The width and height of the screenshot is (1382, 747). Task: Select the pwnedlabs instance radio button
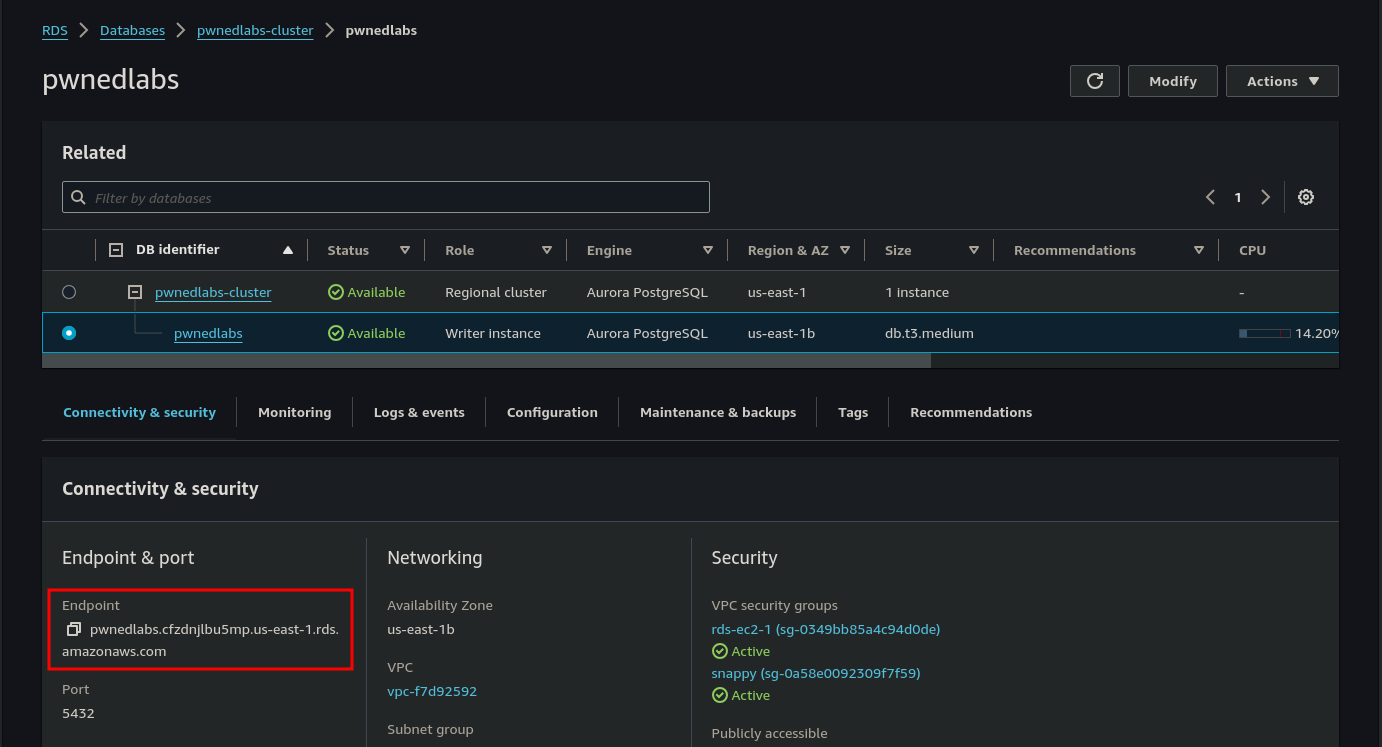pyautogui.click(x=69, y=333)
